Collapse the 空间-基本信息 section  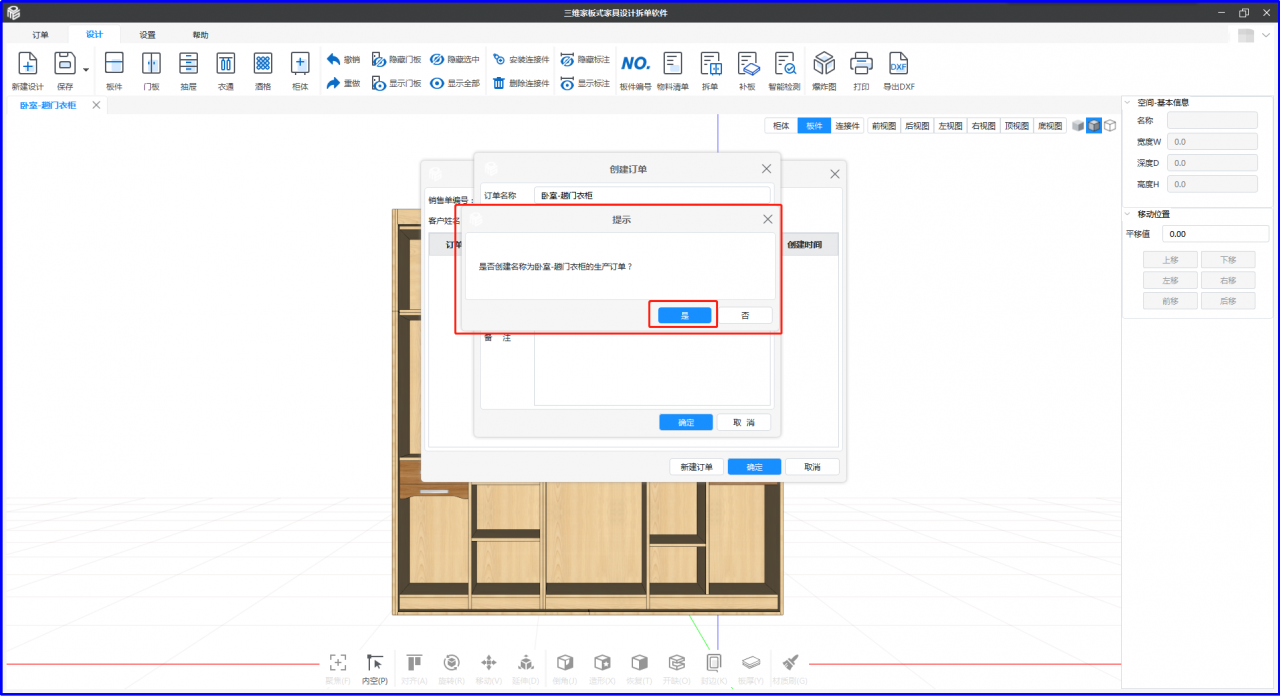point(1129,102)
